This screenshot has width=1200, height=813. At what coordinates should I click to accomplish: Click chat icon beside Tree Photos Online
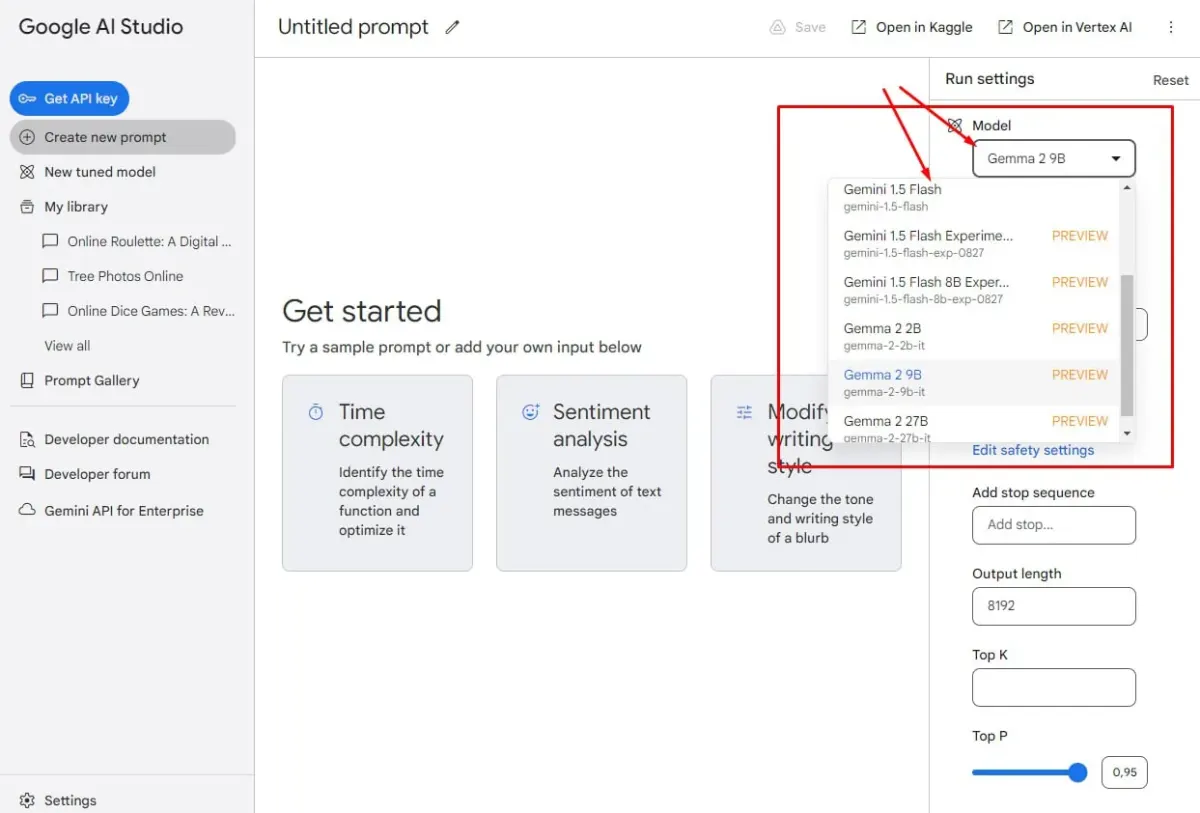coord(50,276)
